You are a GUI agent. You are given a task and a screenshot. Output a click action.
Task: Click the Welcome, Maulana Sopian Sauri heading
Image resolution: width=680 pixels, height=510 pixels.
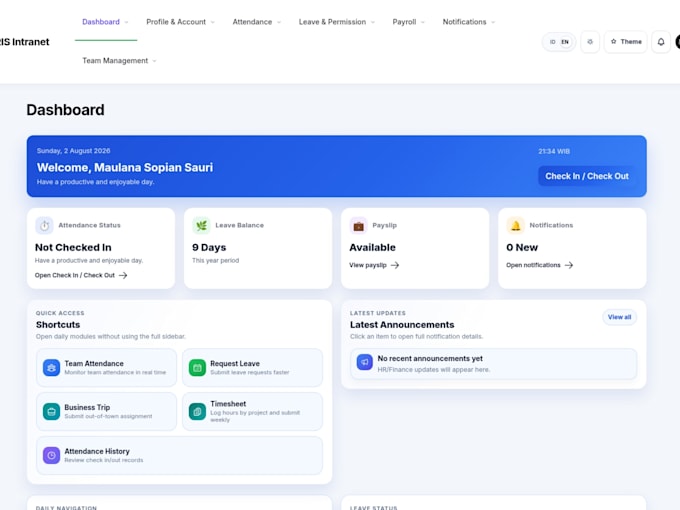pos(125,168)
